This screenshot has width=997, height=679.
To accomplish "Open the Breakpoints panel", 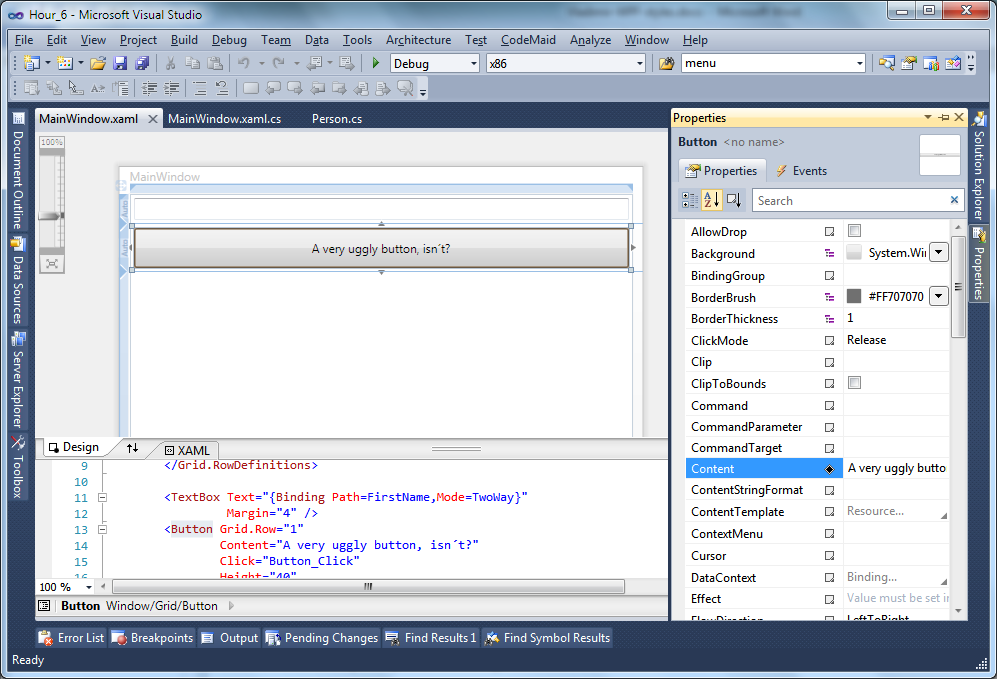I will click(x=153, y=638).
